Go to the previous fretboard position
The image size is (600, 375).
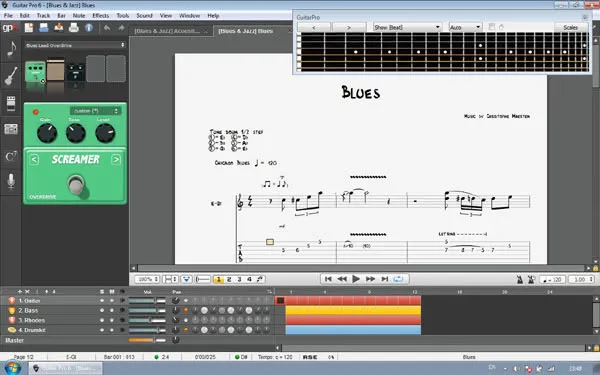(x=314, y=27)
